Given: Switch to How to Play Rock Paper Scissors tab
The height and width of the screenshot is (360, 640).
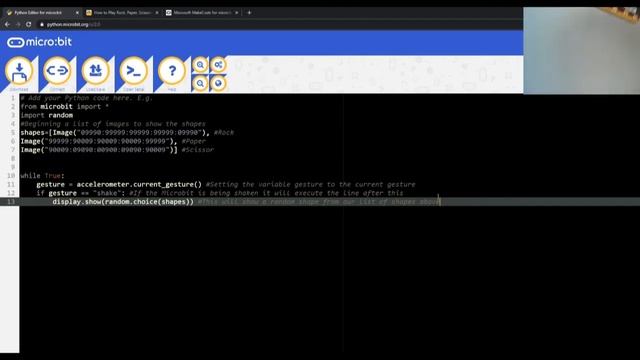Looking at the screenshot, I should tap(122, 13).
